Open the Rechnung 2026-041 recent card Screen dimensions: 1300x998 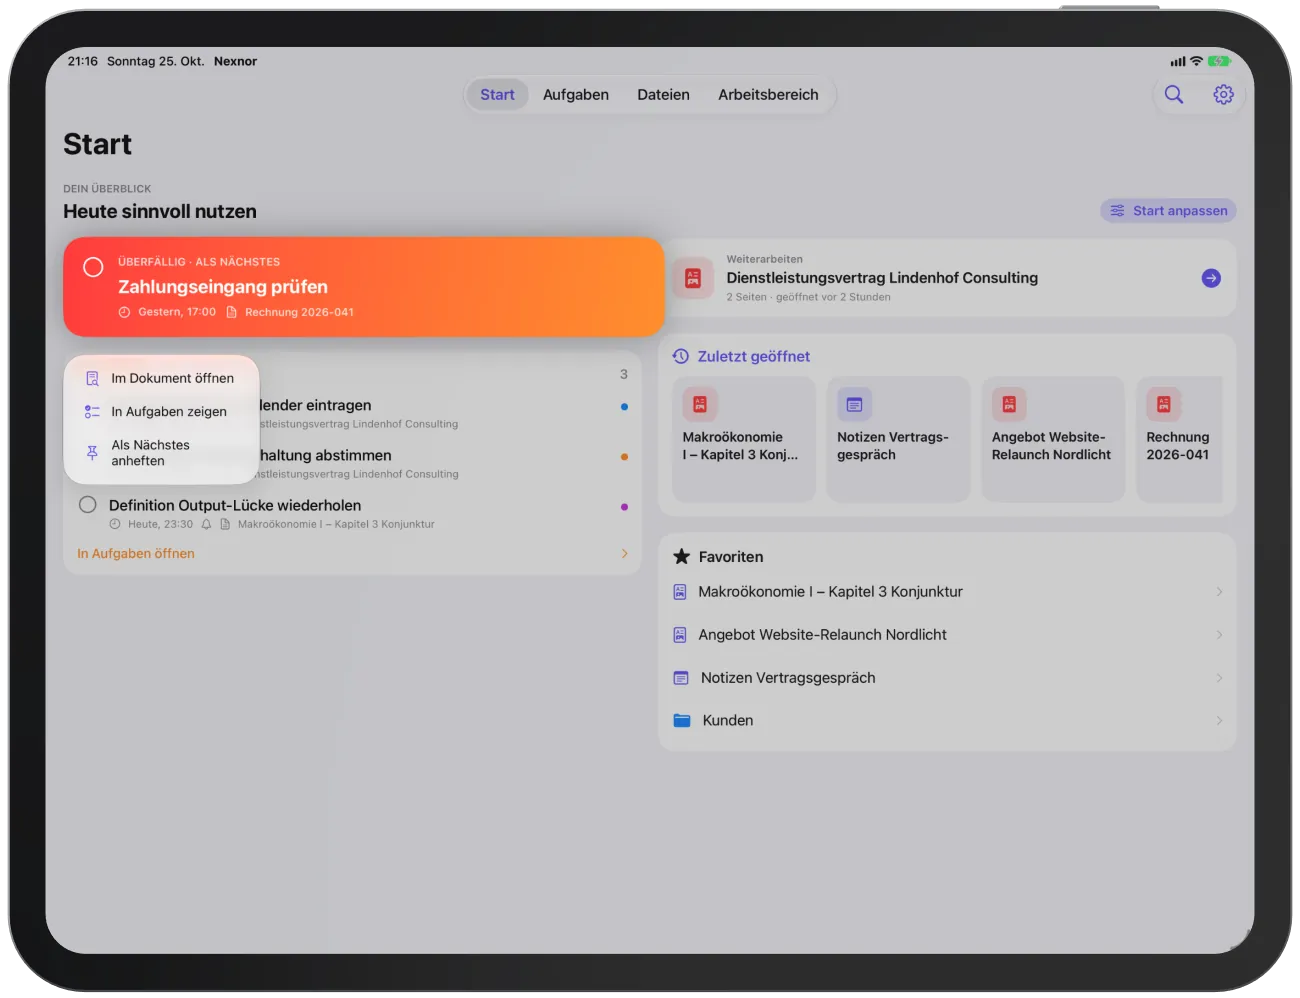(1180, 439)
